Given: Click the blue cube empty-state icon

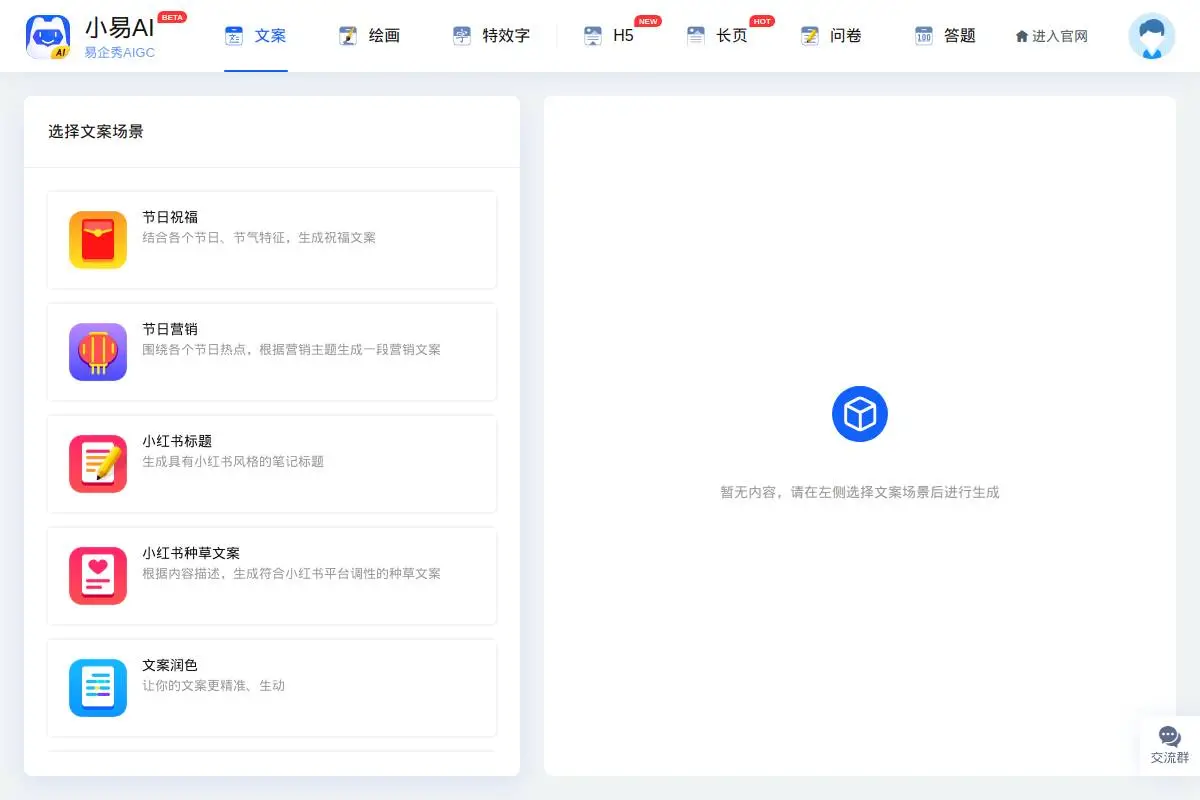Looking at the screenshot, I should 860,414.
